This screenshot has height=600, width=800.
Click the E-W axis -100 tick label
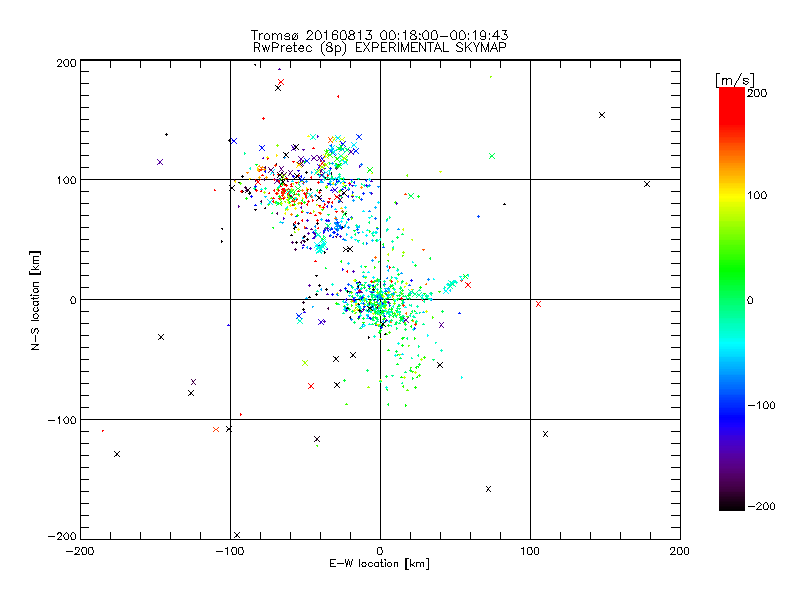coord(230,551)
